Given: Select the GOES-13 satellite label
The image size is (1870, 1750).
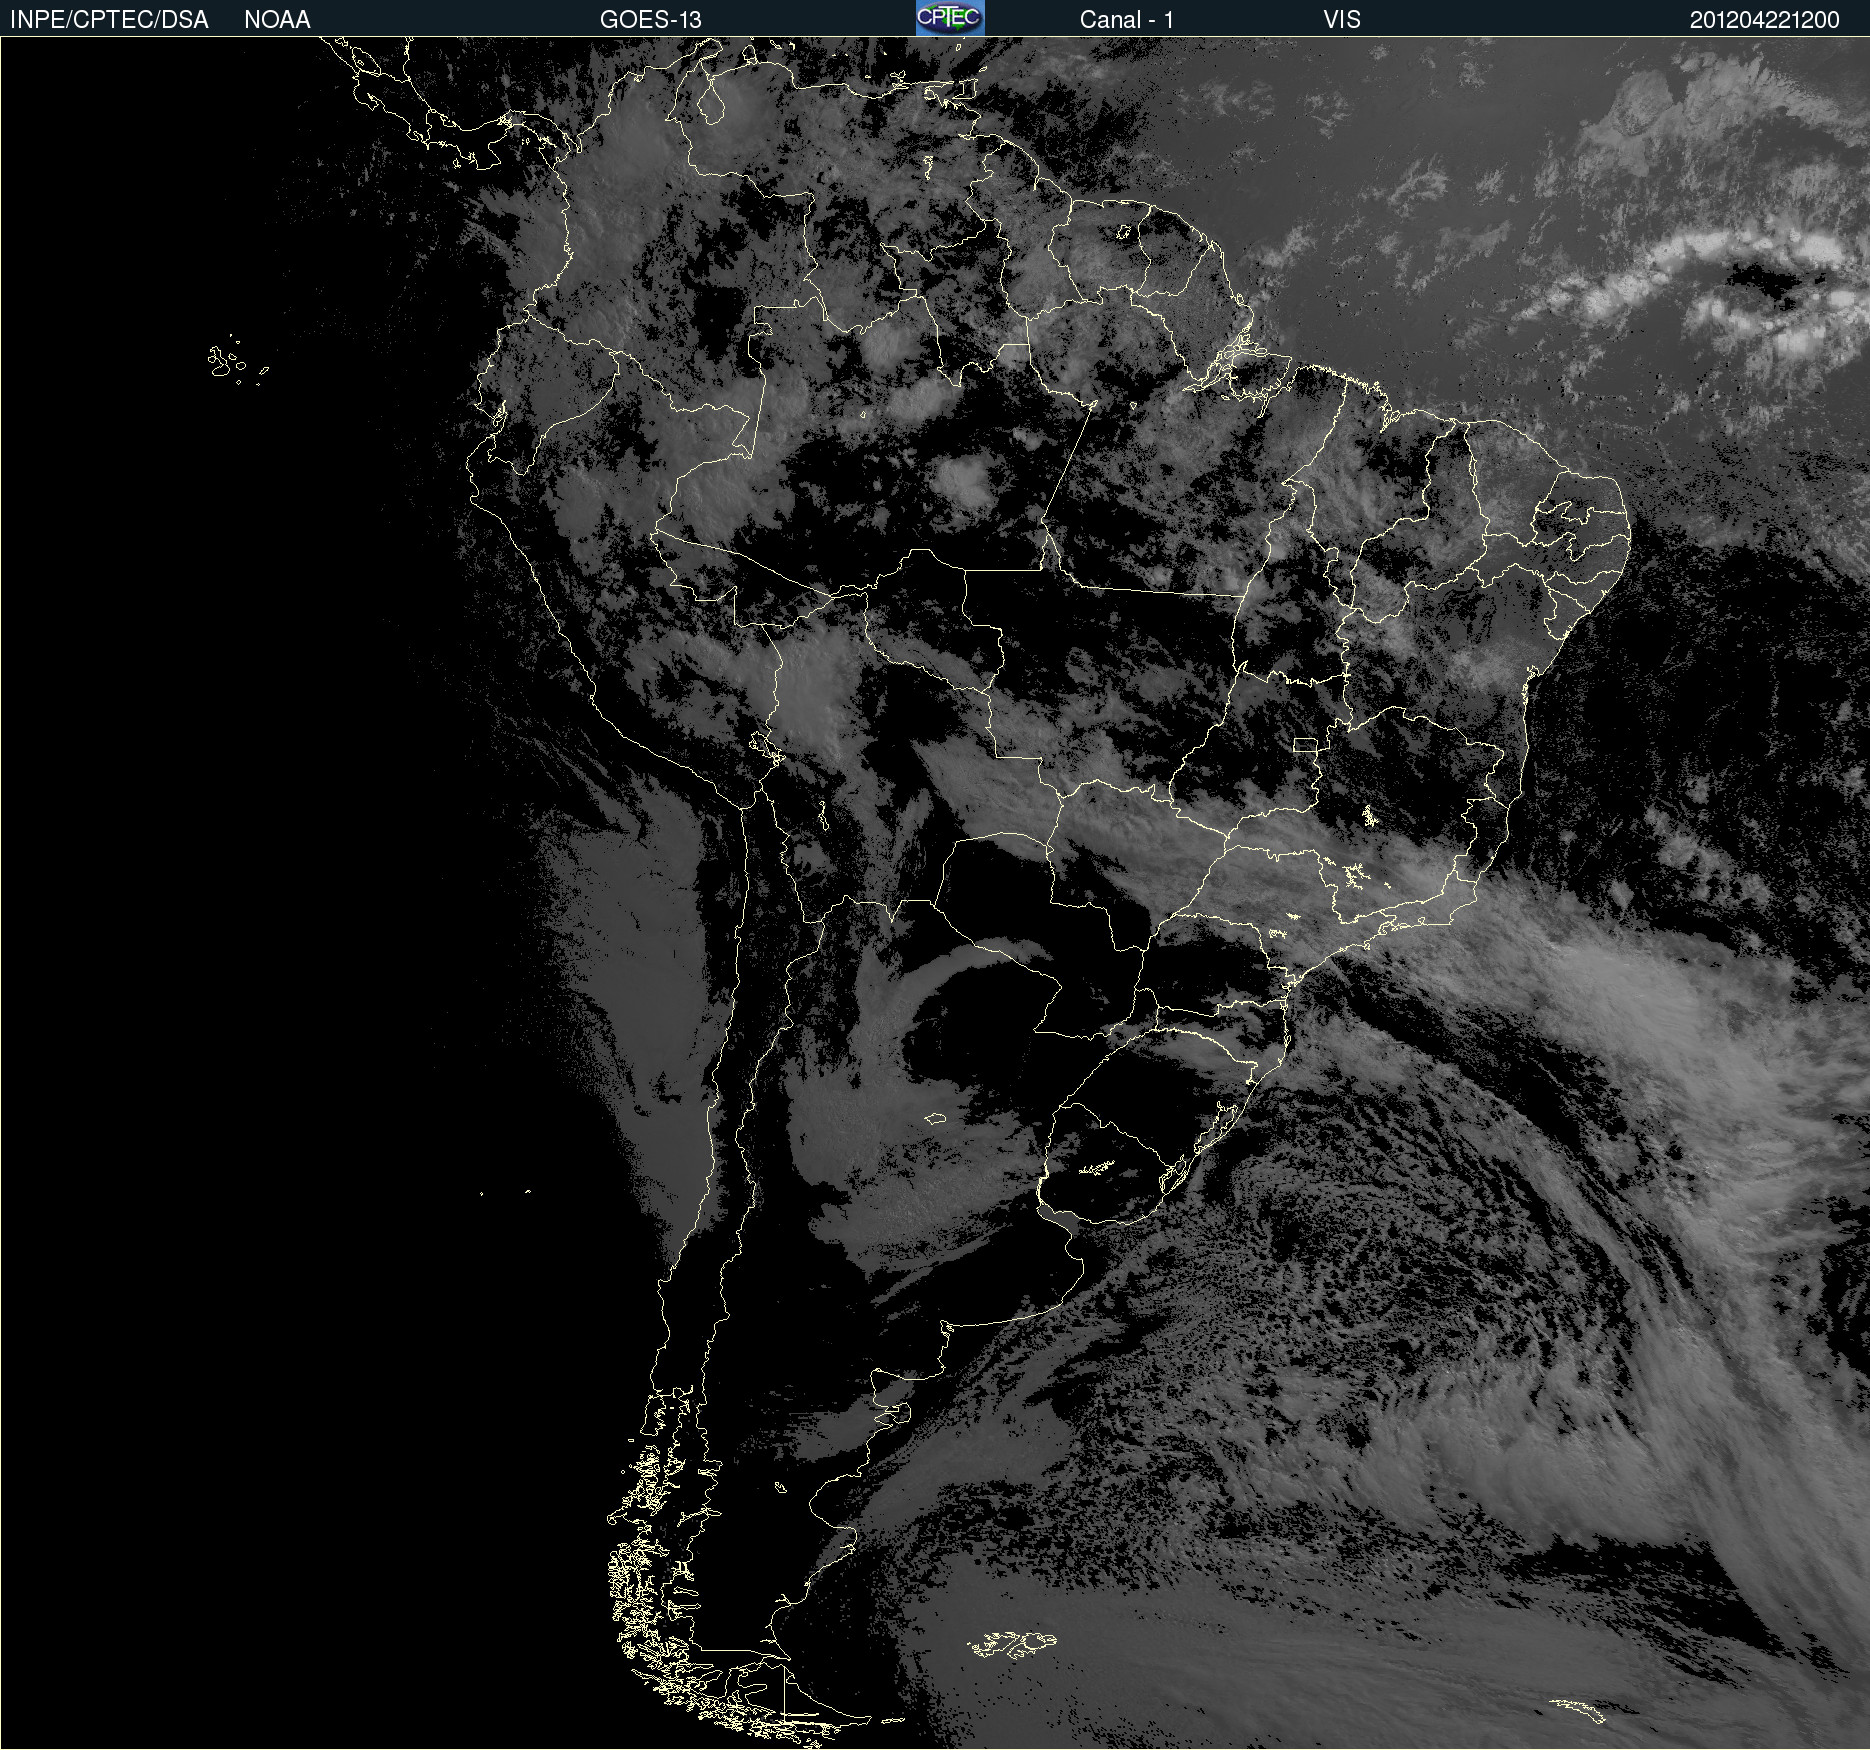Looking at the screenshot, I should point(651,19).
